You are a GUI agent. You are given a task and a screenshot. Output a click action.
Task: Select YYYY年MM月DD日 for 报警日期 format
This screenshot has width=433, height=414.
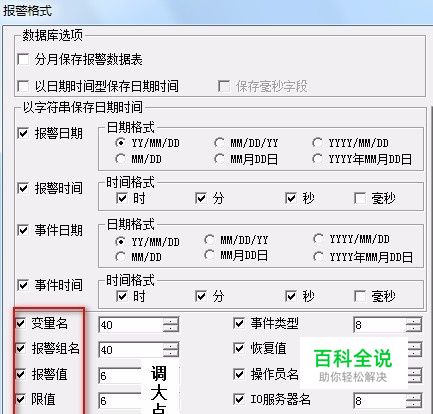(317, 159)
